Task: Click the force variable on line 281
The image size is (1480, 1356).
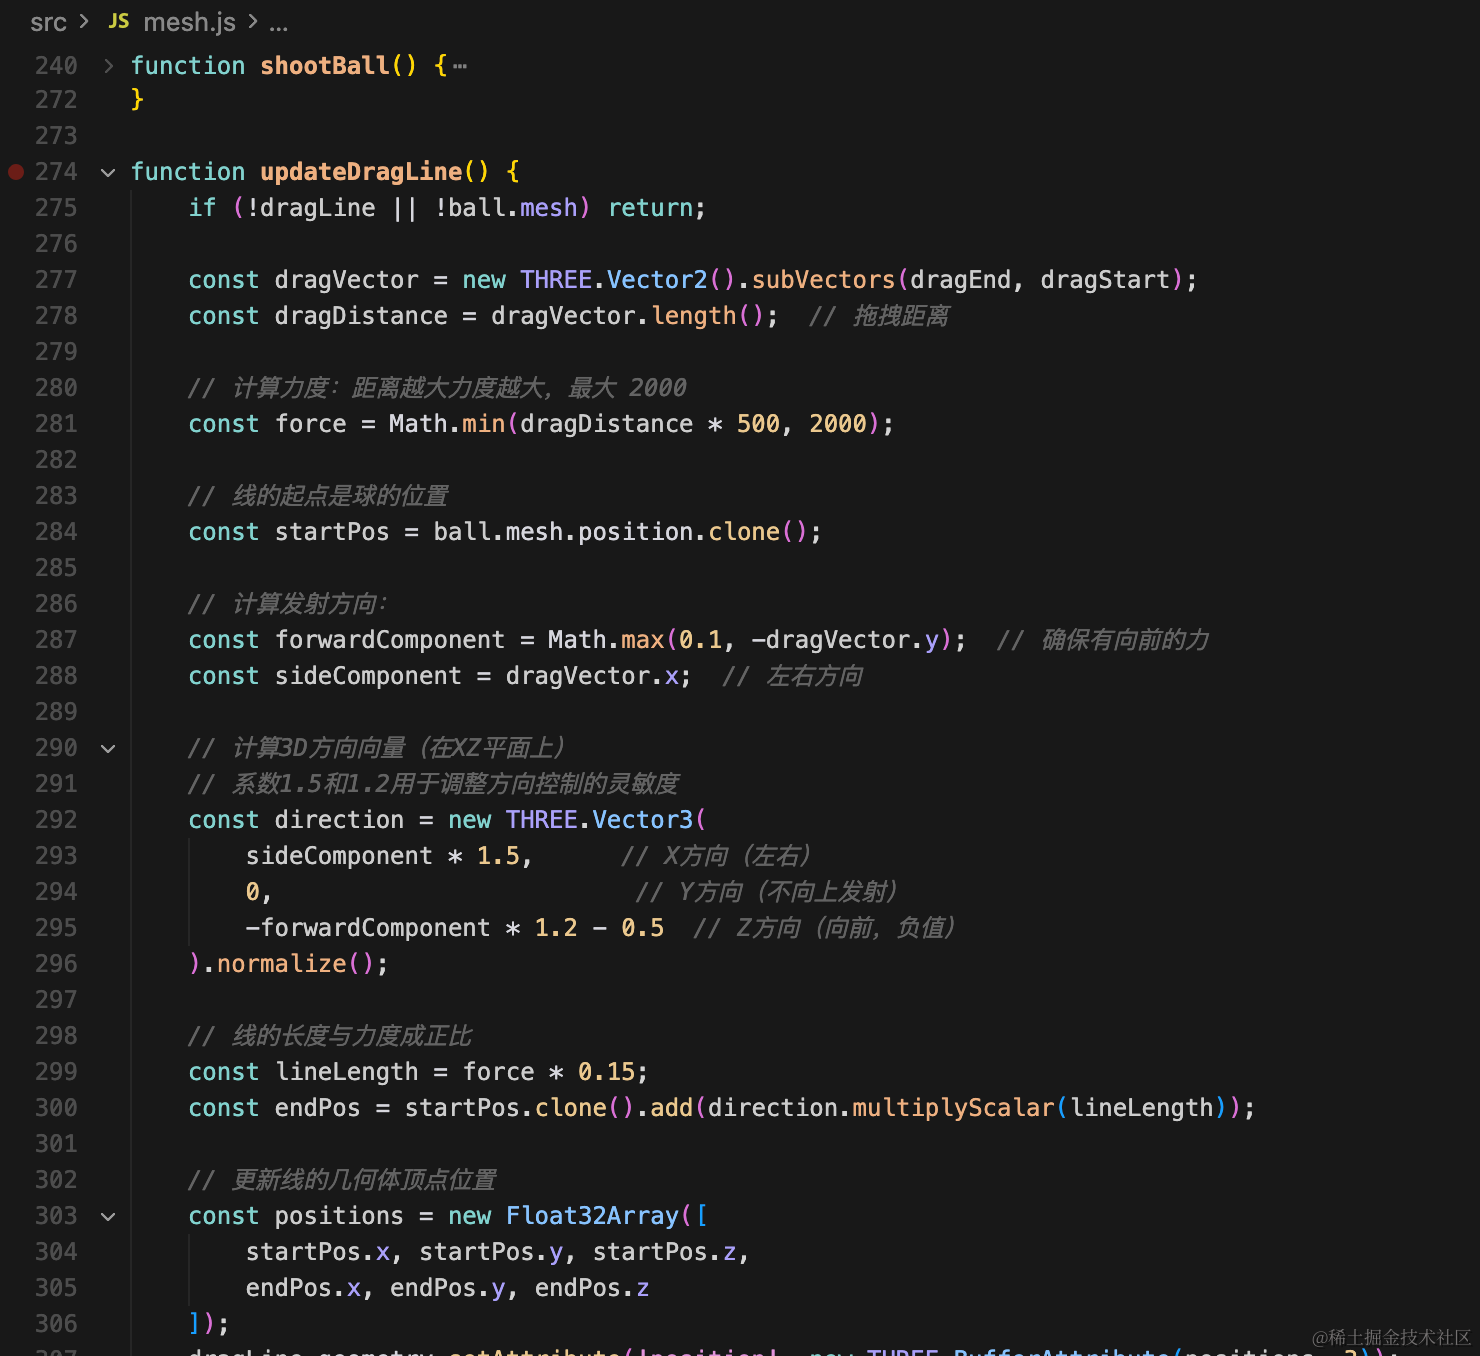Action: coord(310,424)
